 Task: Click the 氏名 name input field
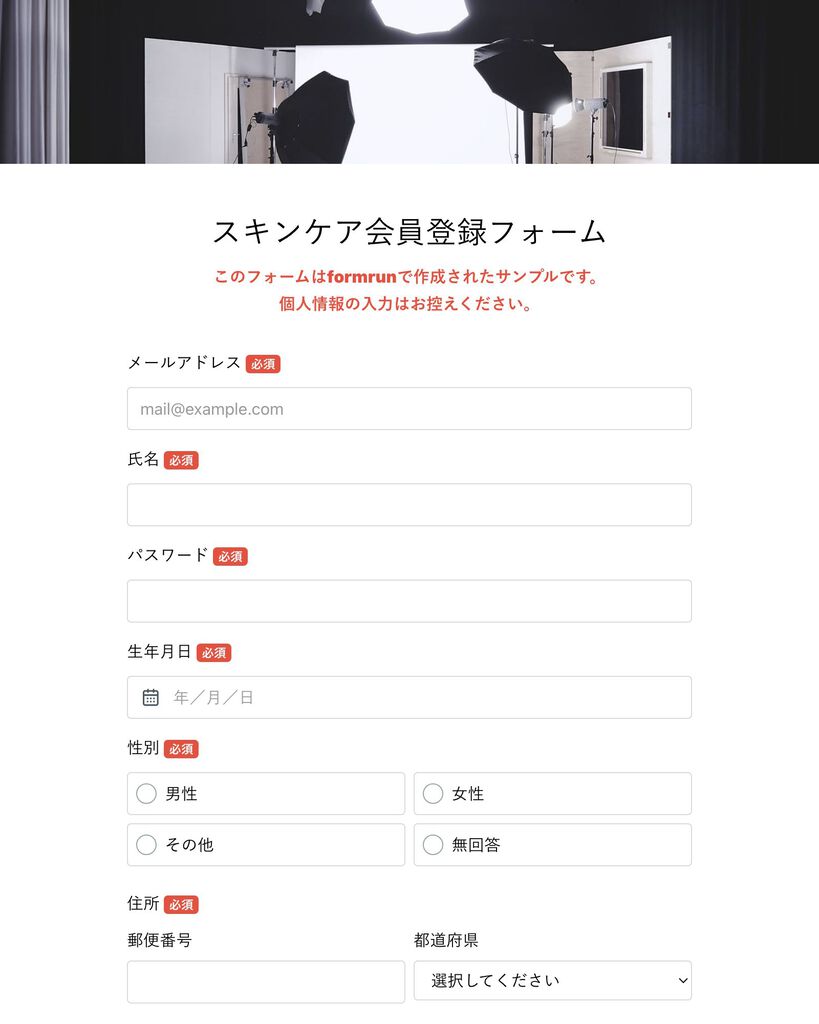point(410,505)
